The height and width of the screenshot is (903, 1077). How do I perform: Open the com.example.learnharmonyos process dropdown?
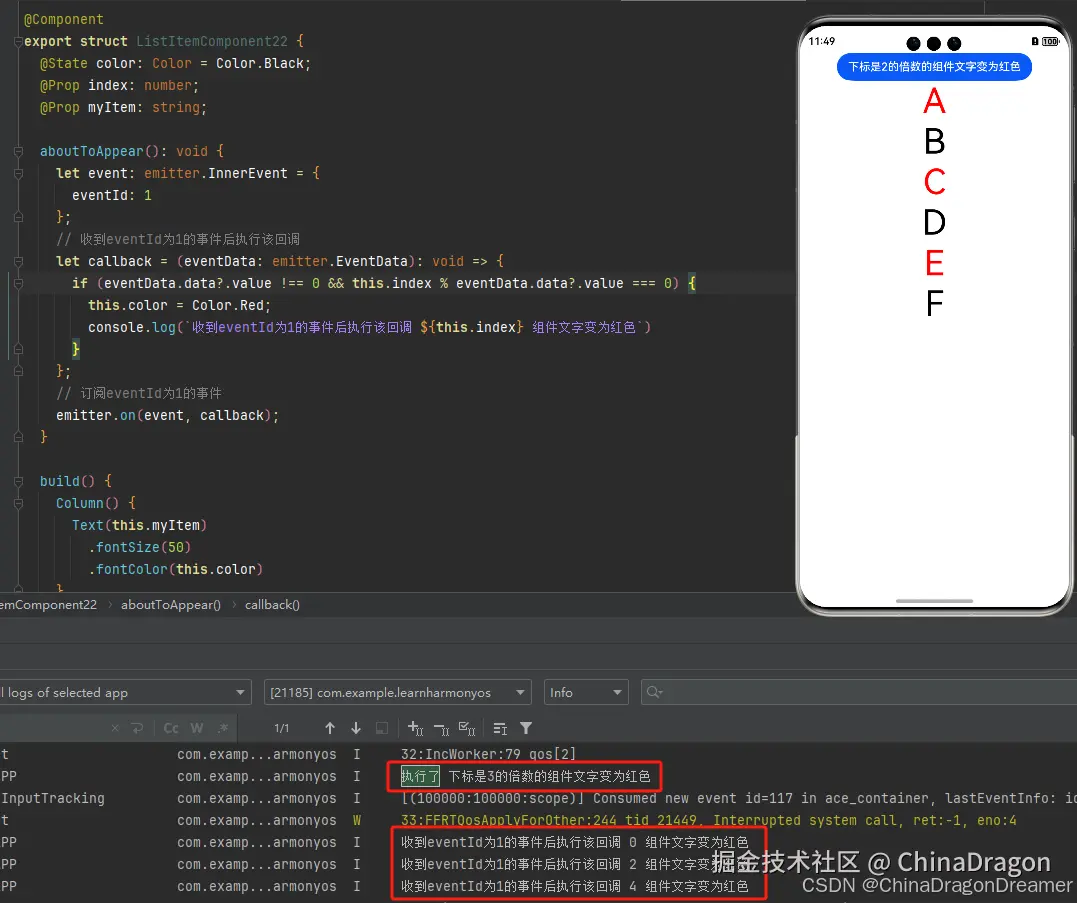(x=398, y=692)
